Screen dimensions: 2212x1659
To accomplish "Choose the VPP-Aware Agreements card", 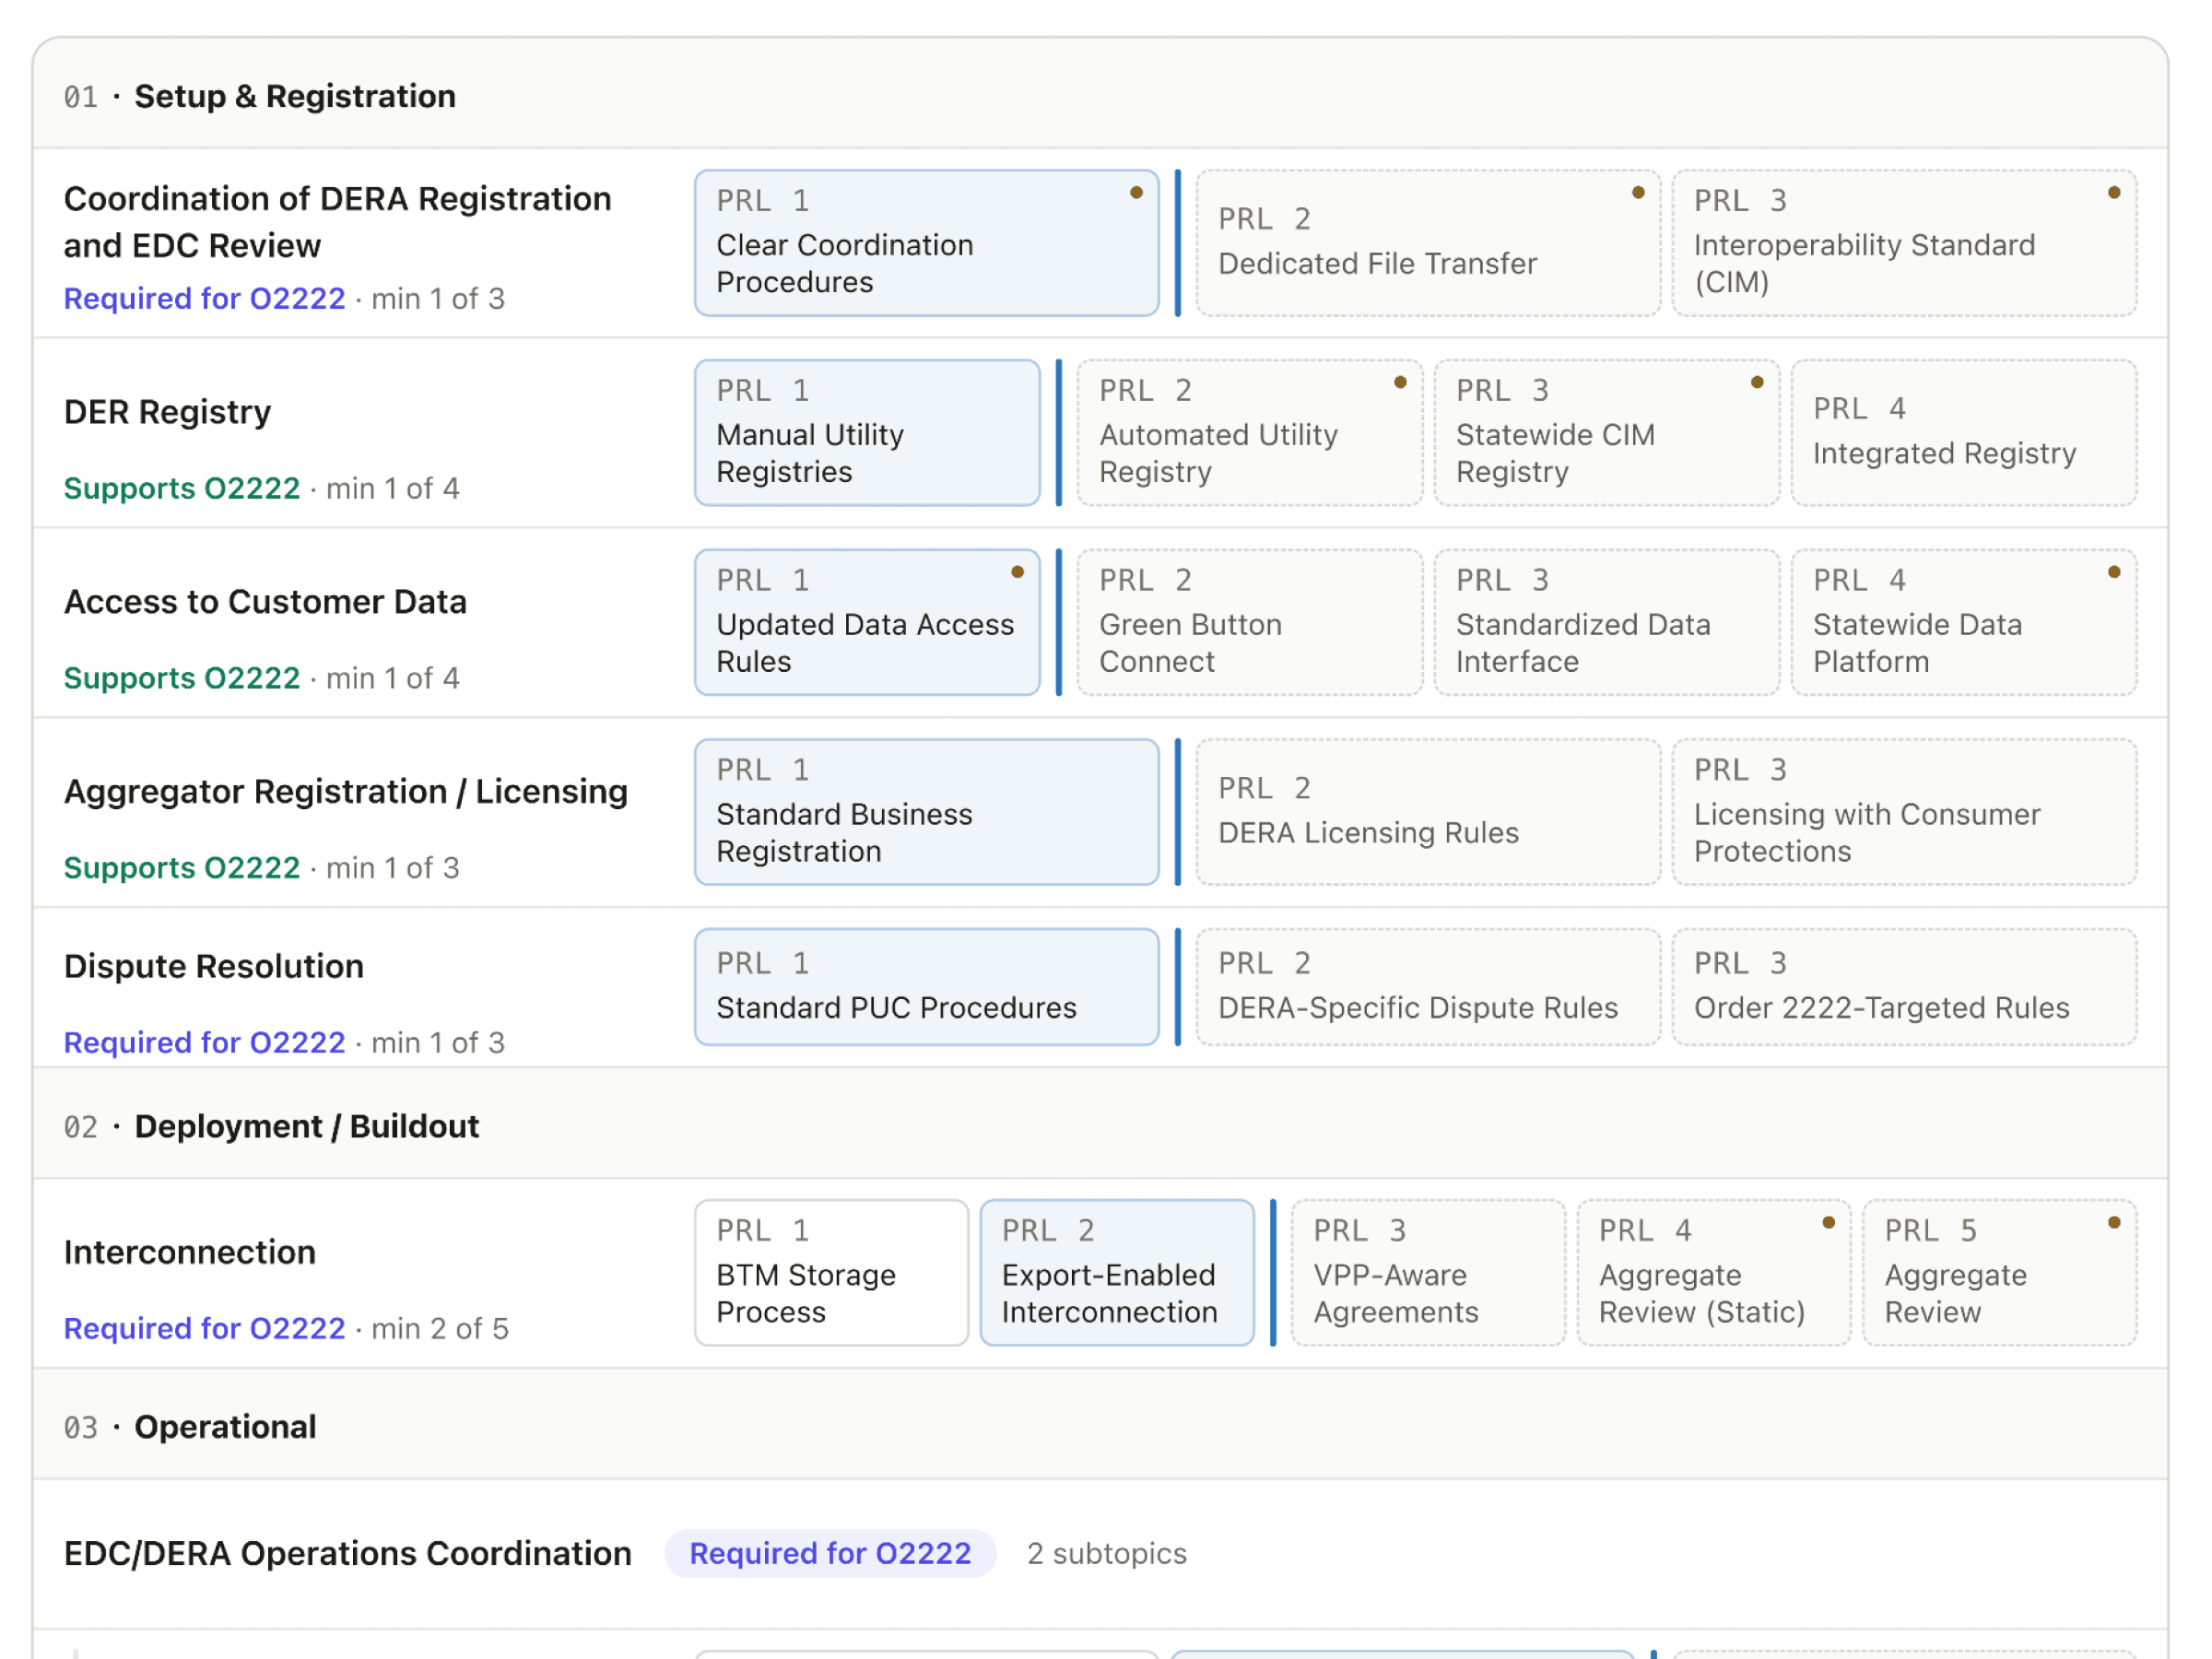I will 1428,1273.
